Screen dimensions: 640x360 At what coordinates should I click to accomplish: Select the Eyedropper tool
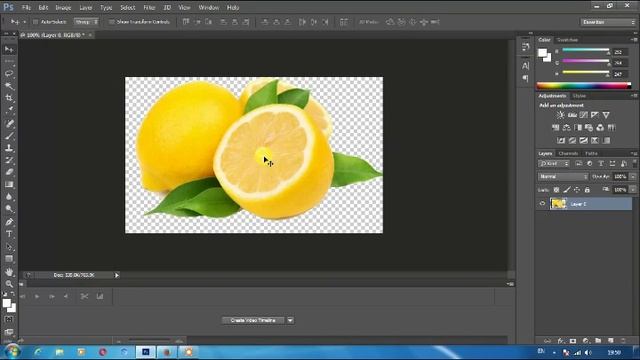pyautogui.click(x=9, y=110)
